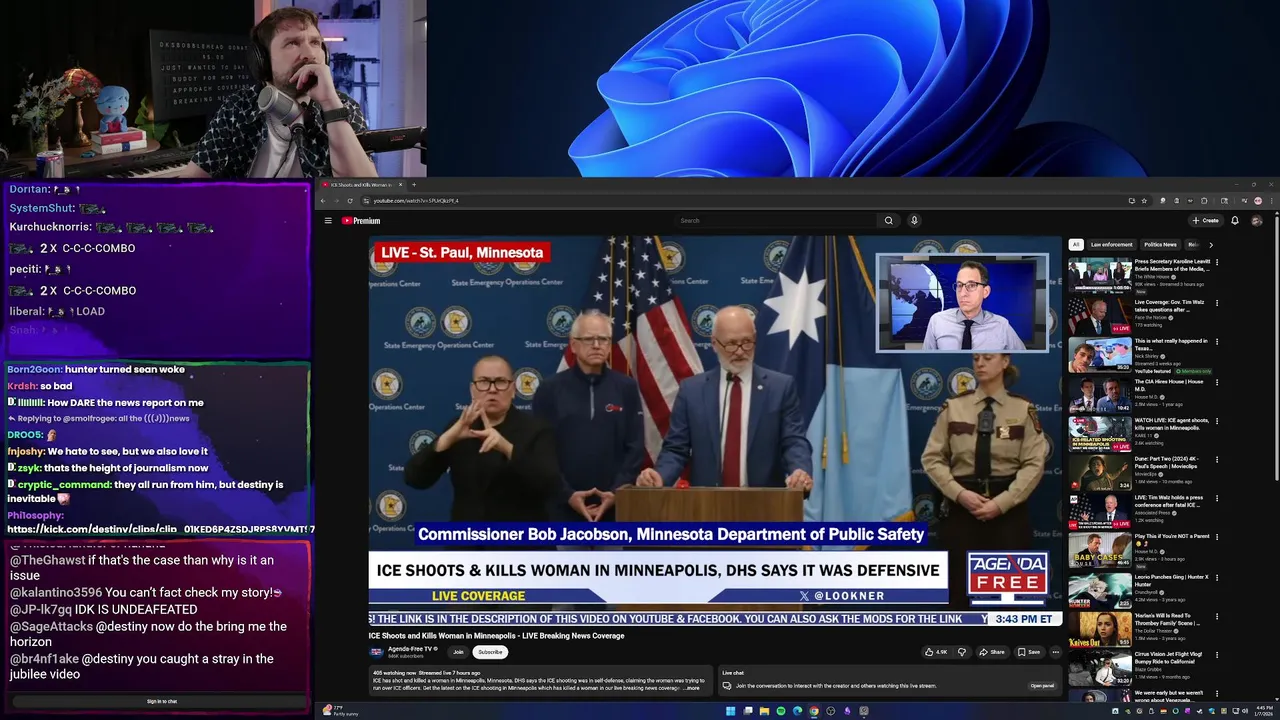This screenshot has width=1280, height=720.
Task: Open the kick.com clip link in chat
Action: click(x=161, y=529)
